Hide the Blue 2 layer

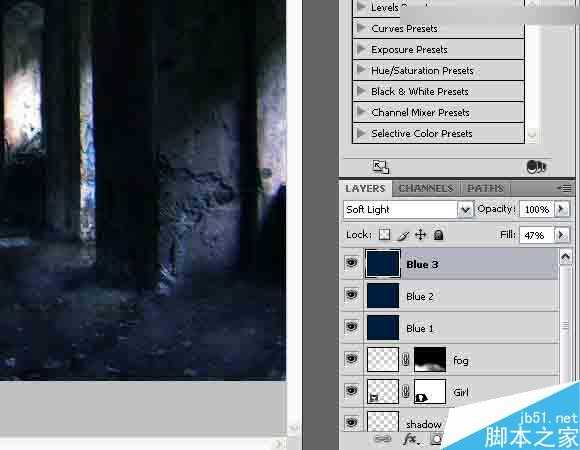352,295
